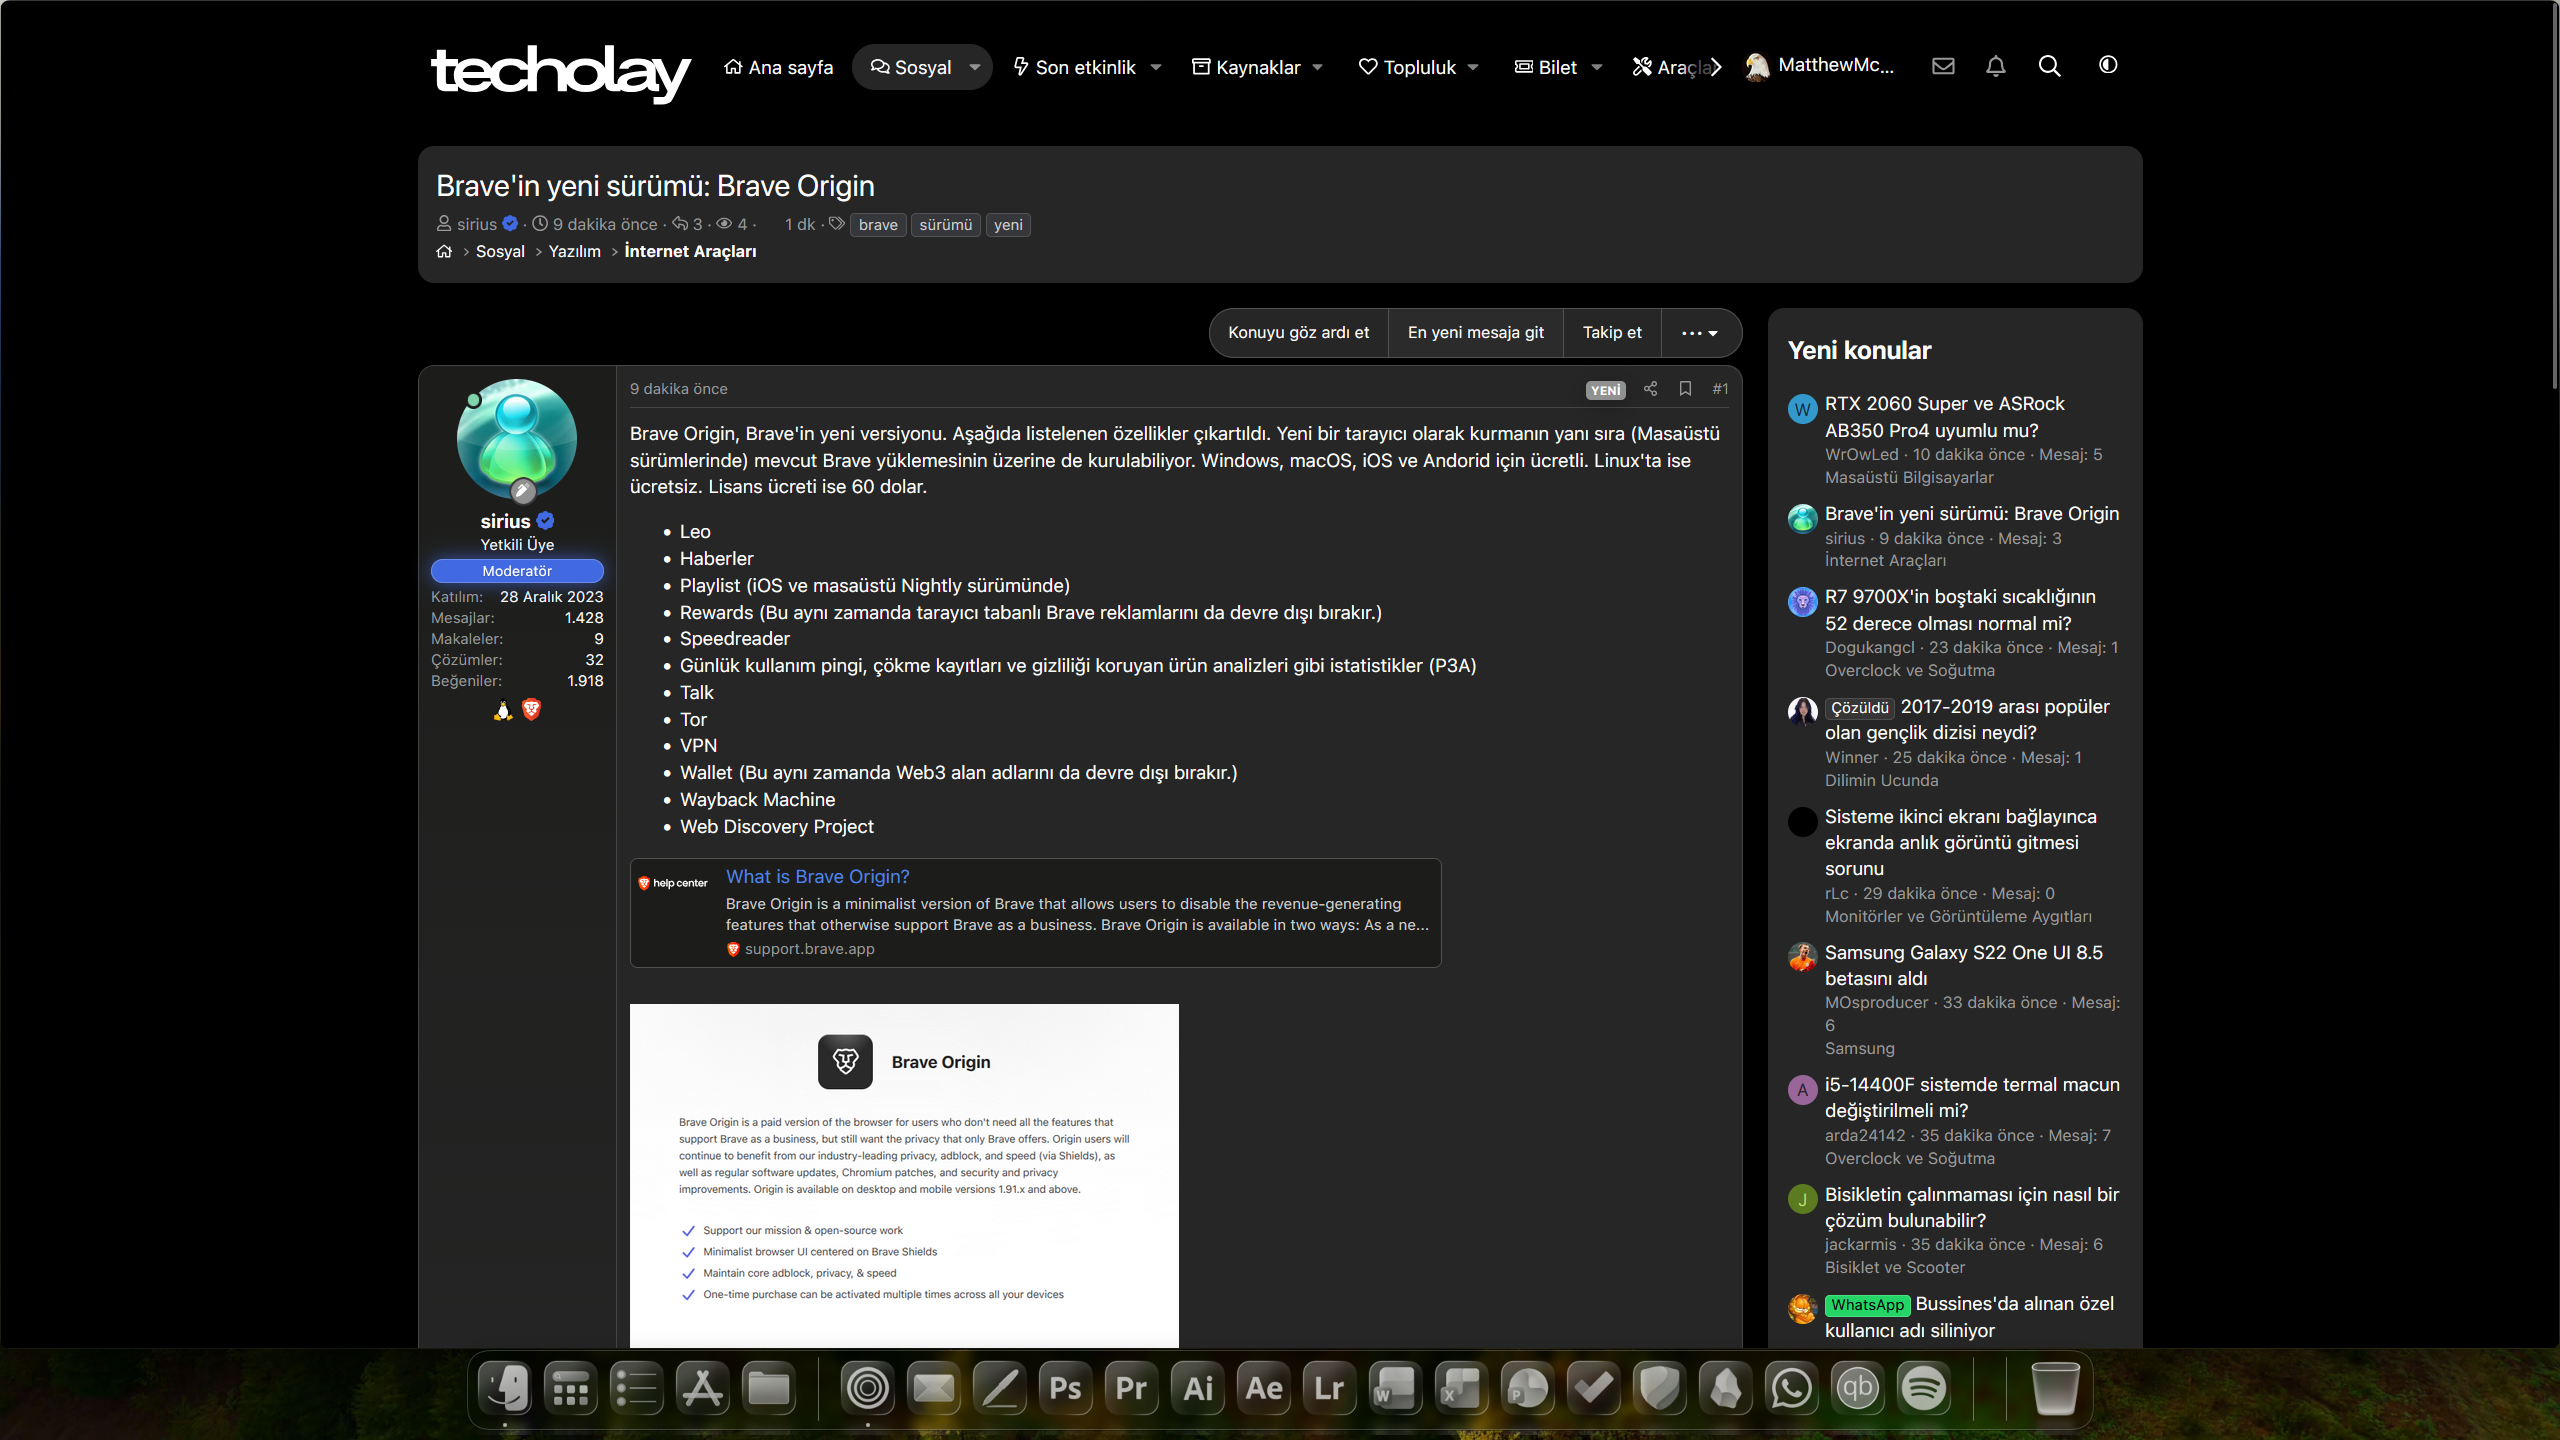Screen dimensions: 2560x1440
Task: Open the Mail app in the dock
Action: point(933,1388)
